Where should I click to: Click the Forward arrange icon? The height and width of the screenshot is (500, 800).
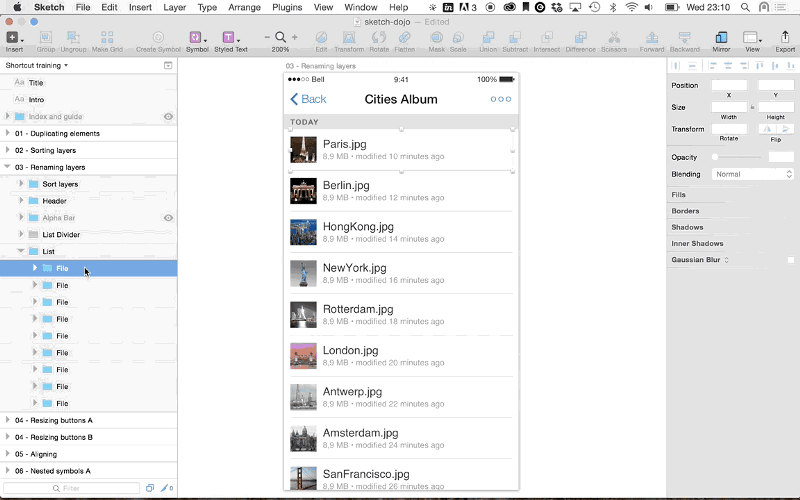coord(652,38)
